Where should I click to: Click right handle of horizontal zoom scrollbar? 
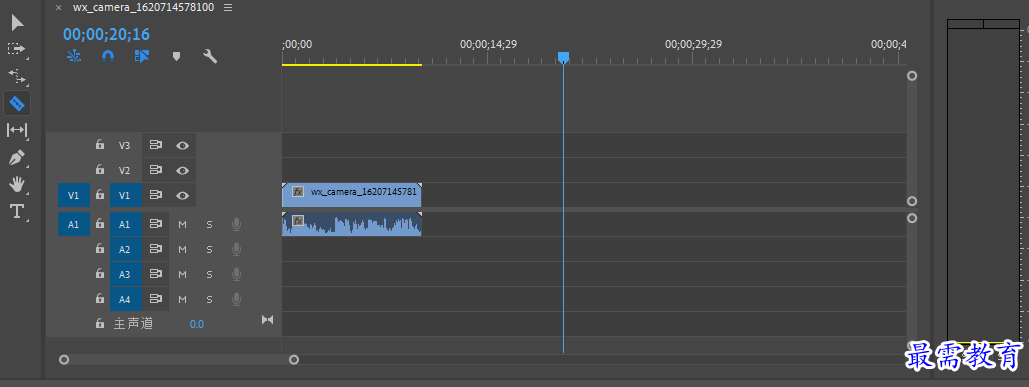pyautogui.click(x=294, y=359)
